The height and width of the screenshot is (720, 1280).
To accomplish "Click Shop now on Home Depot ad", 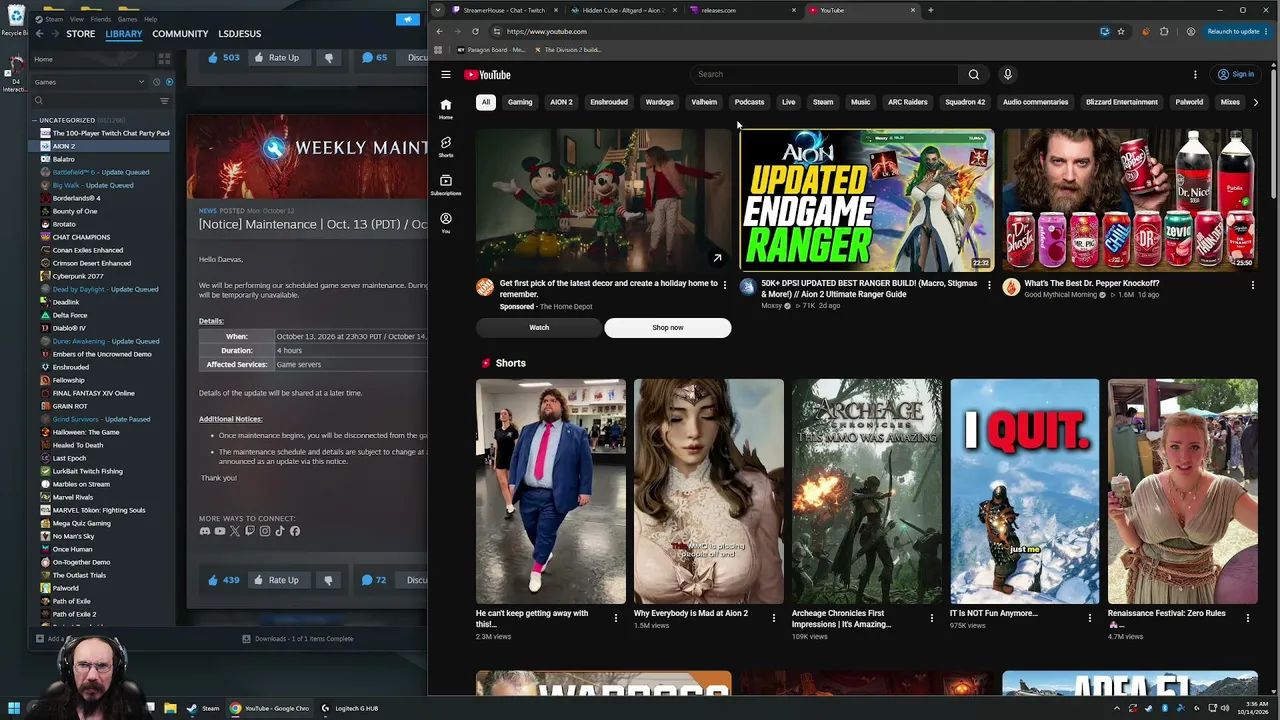I will click(x=668, y=327).
